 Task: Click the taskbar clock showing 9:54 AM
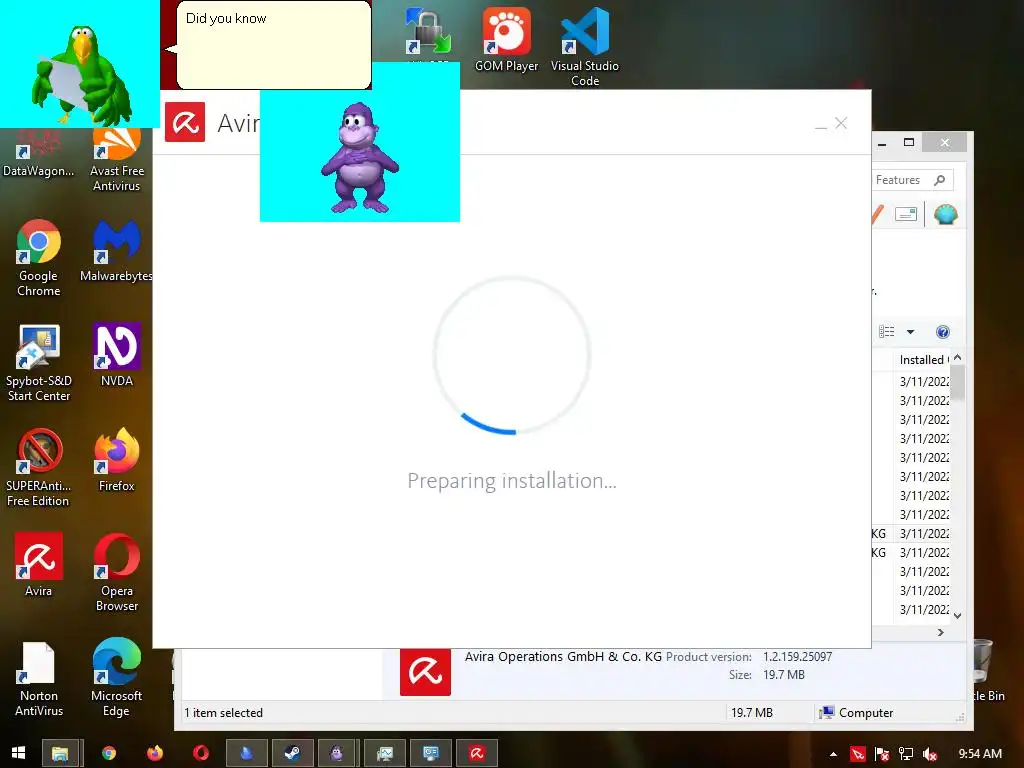click(980, 754)
